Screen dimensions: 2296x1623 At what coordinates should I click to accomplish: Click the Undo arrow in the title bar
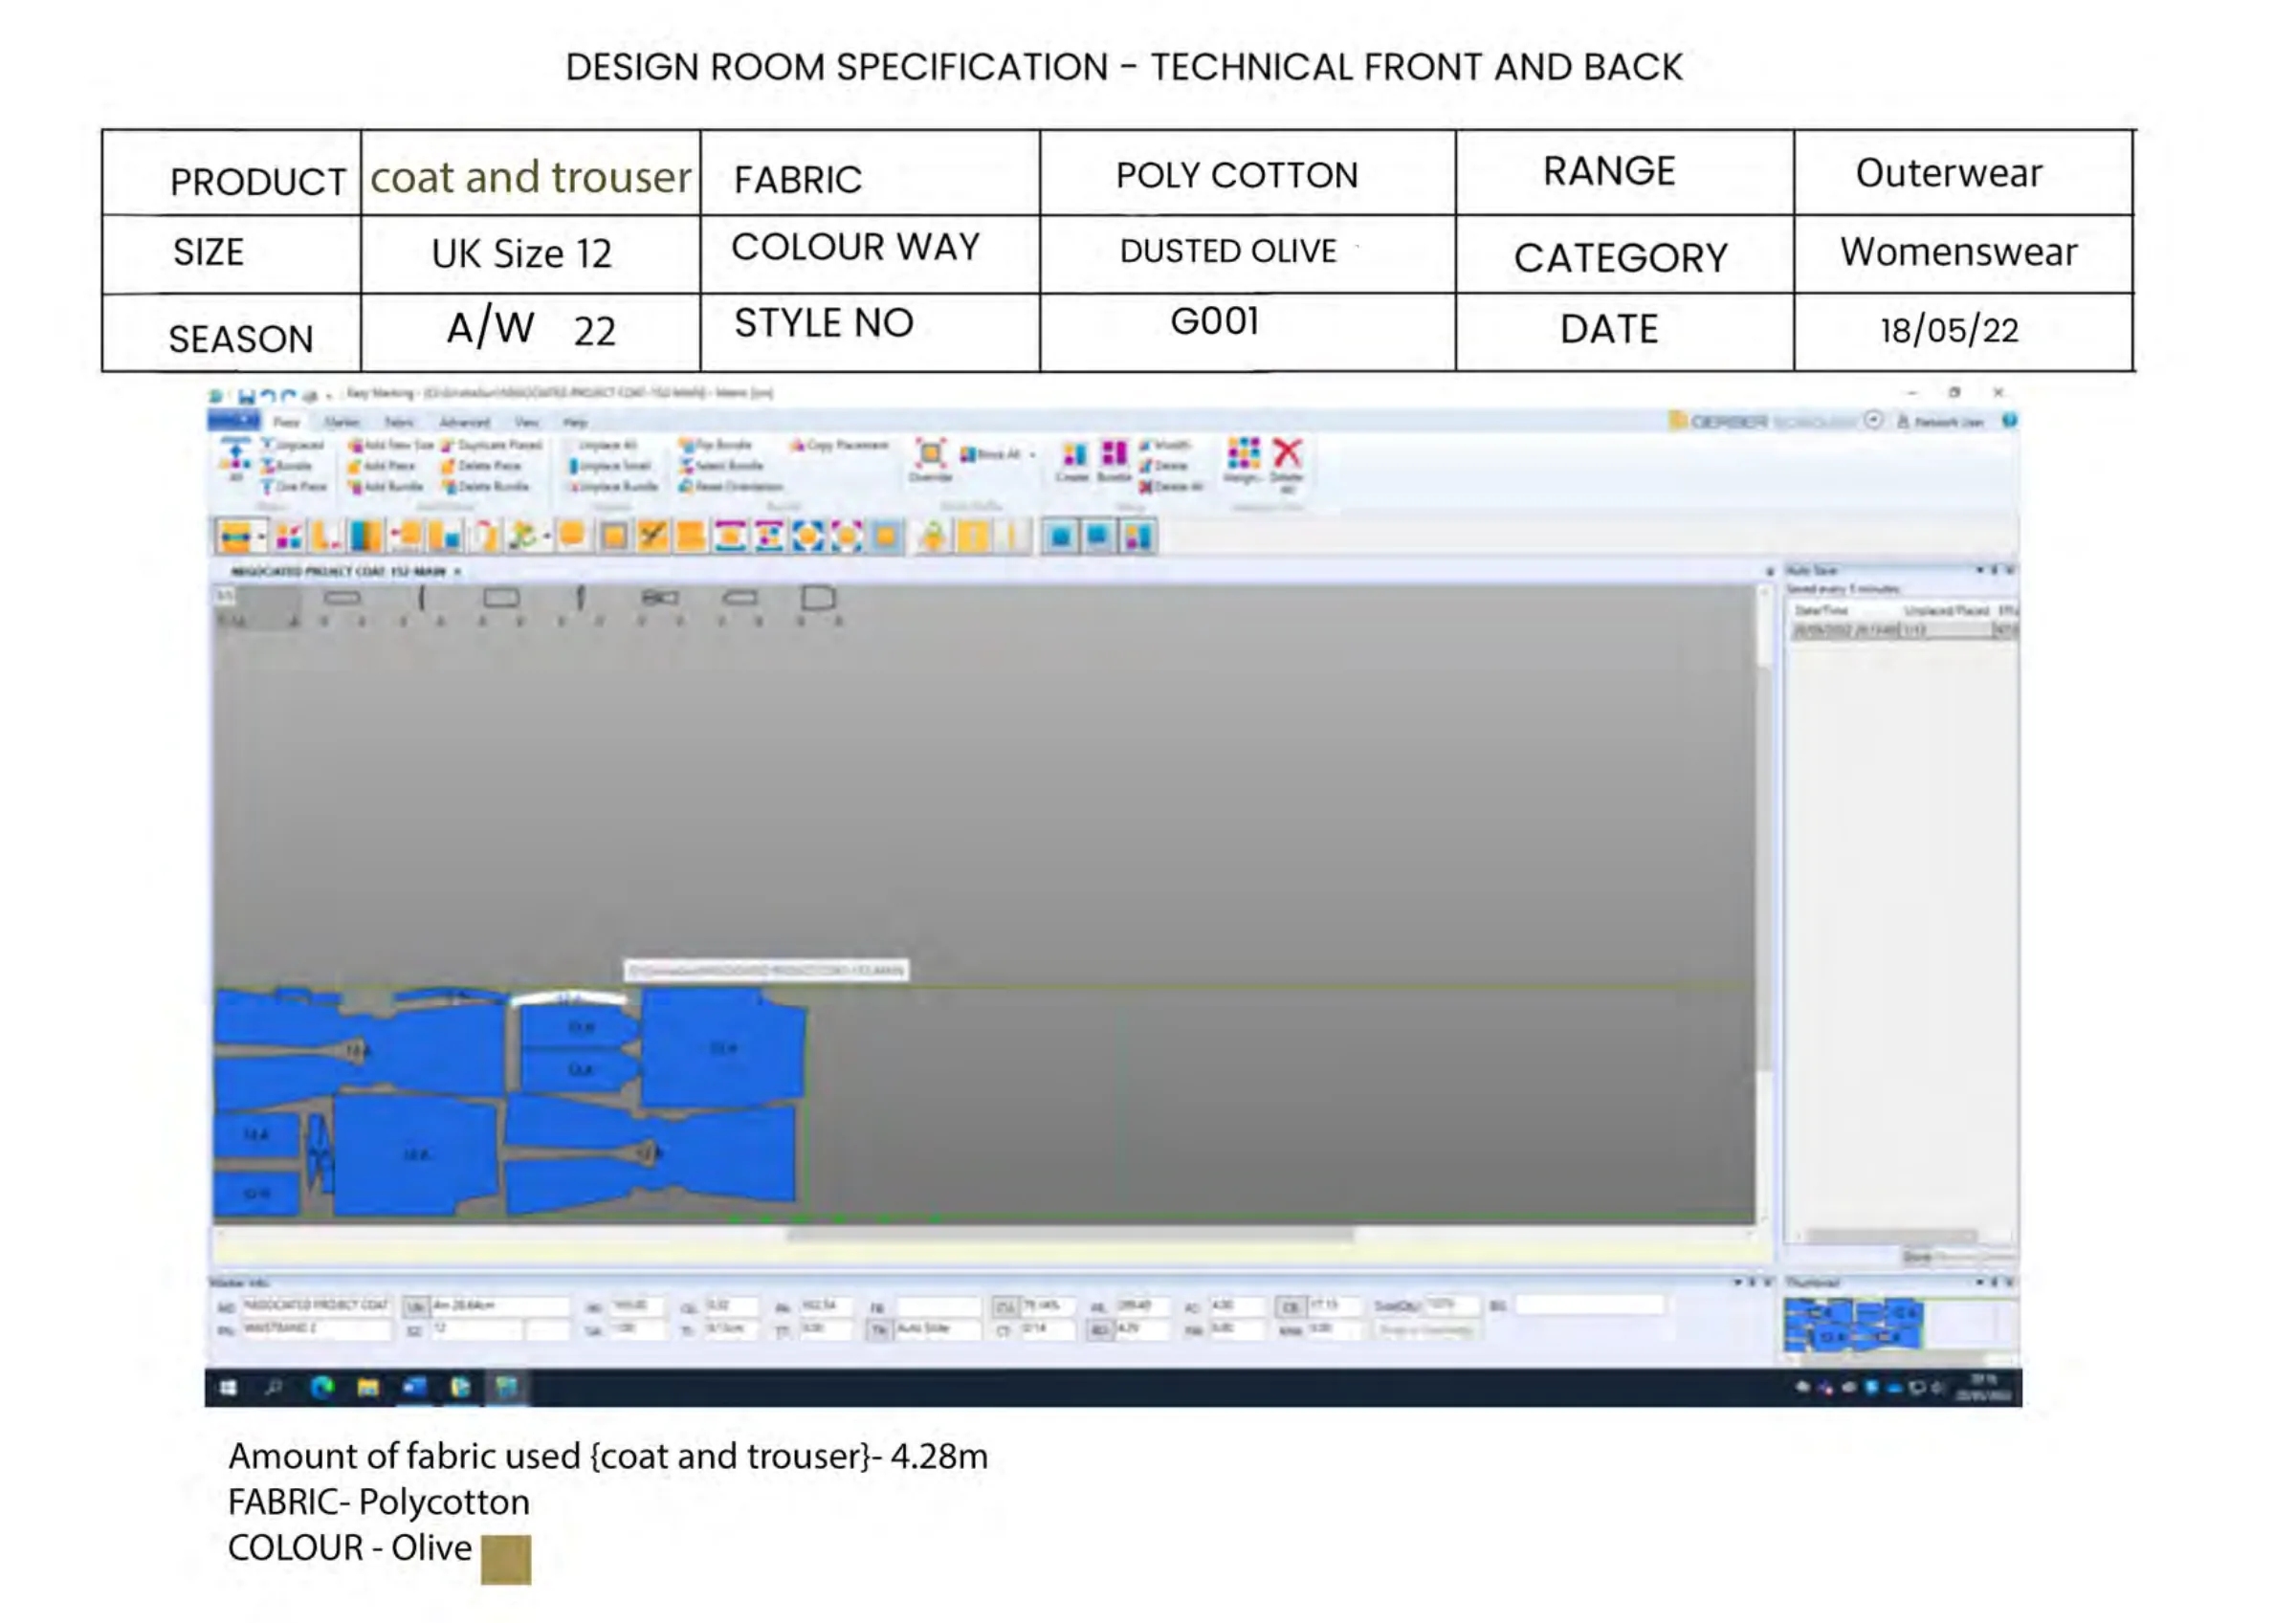(267, 397)
